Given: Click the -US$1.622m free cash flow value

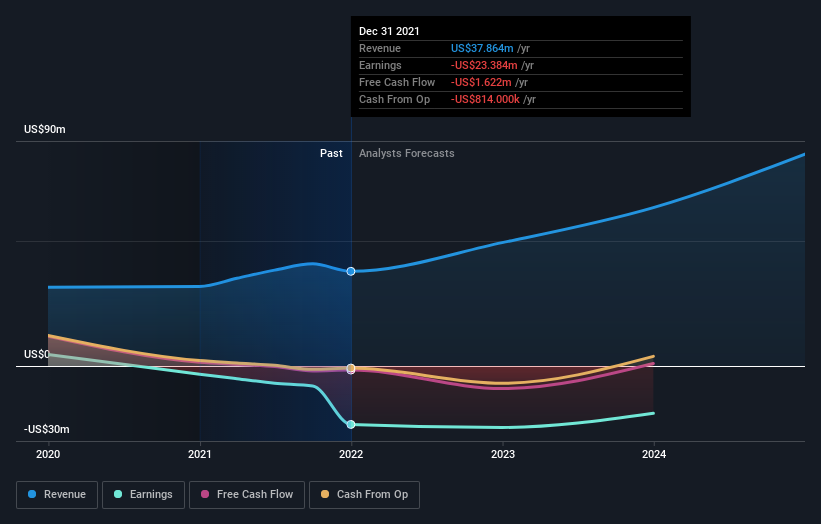Looking at the screenshot, I should (481, 82).
